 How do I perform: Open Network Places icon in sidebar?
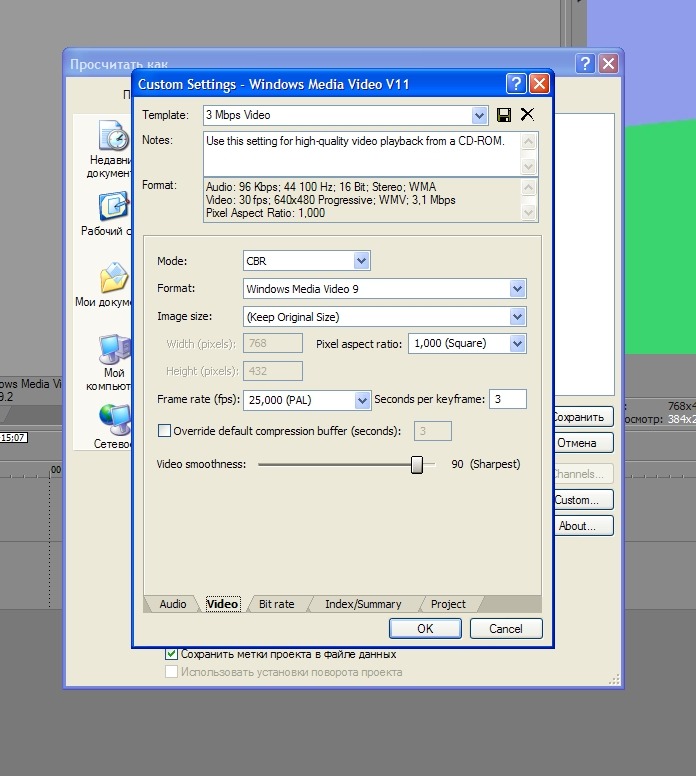(115, 420)
